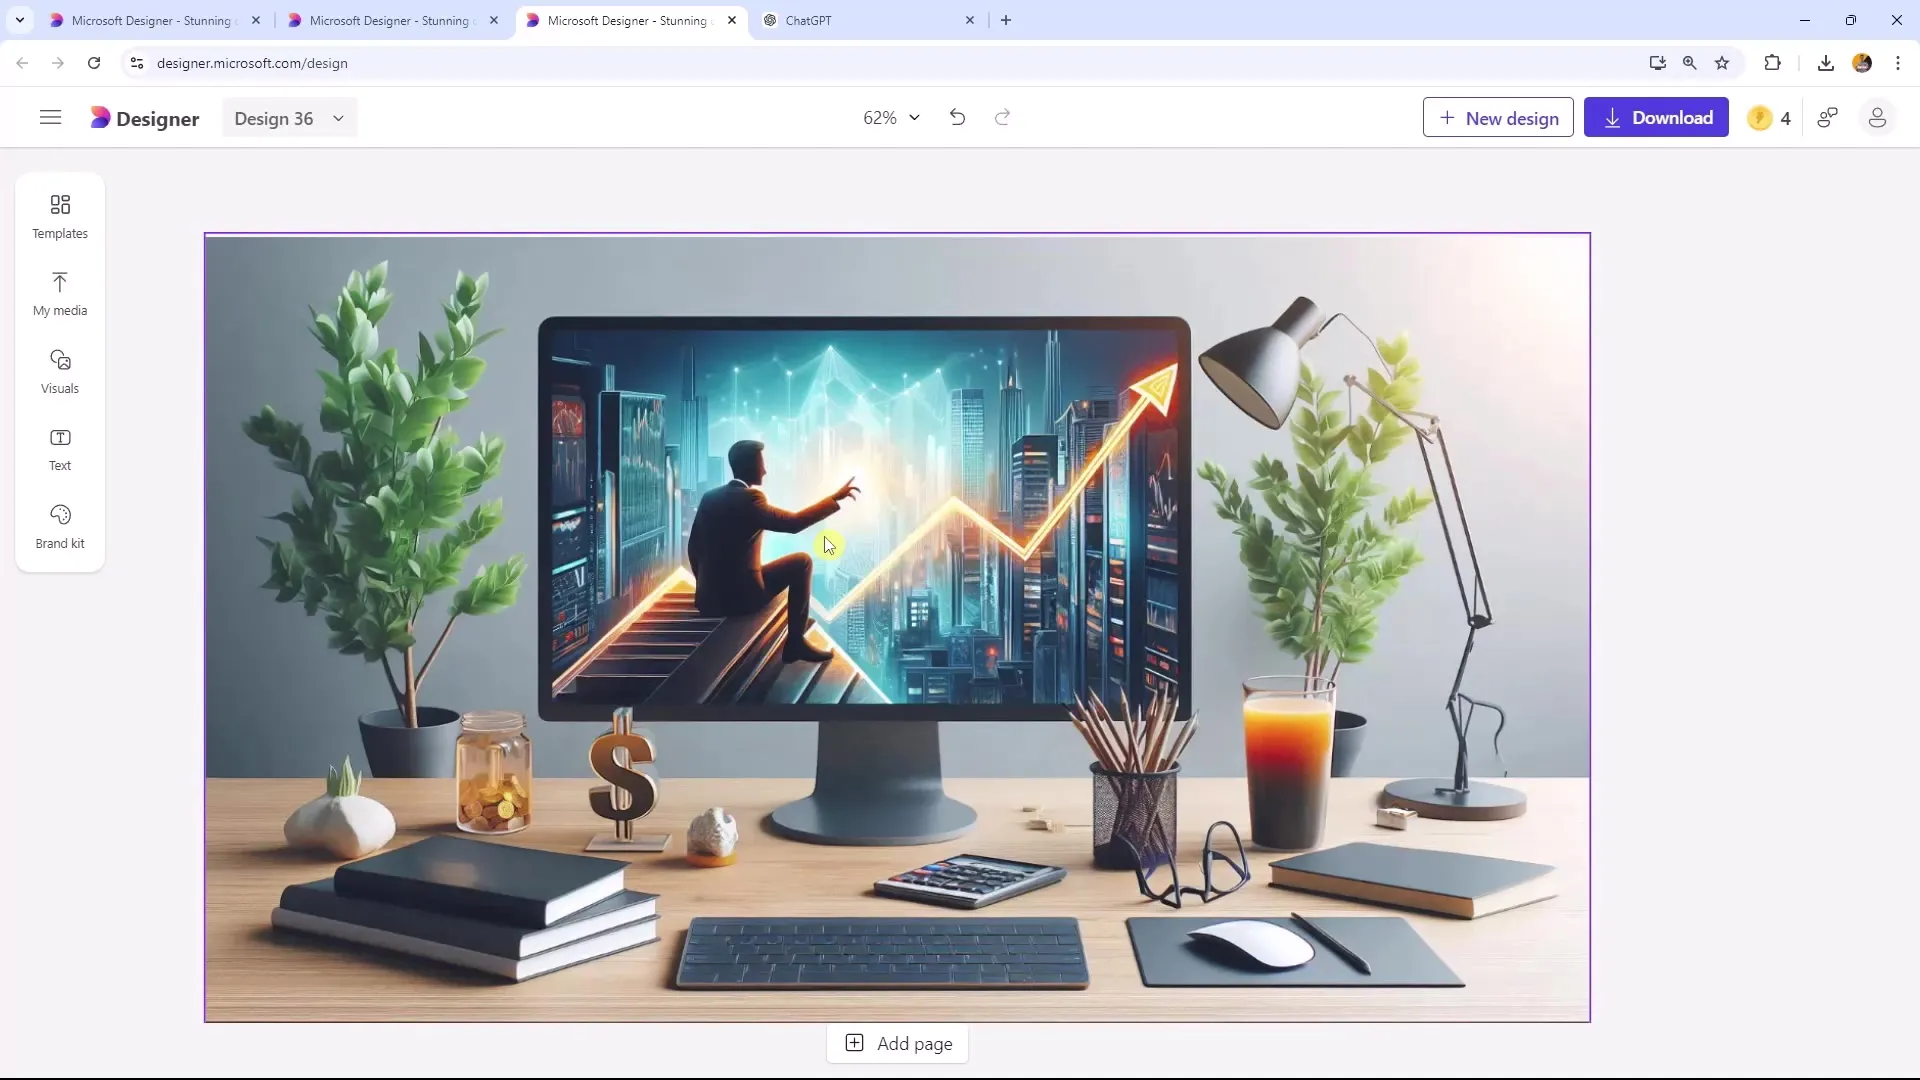Select the Text tool panel
The height and width of the screenshot is (1080, 1920).
point(59,448)
